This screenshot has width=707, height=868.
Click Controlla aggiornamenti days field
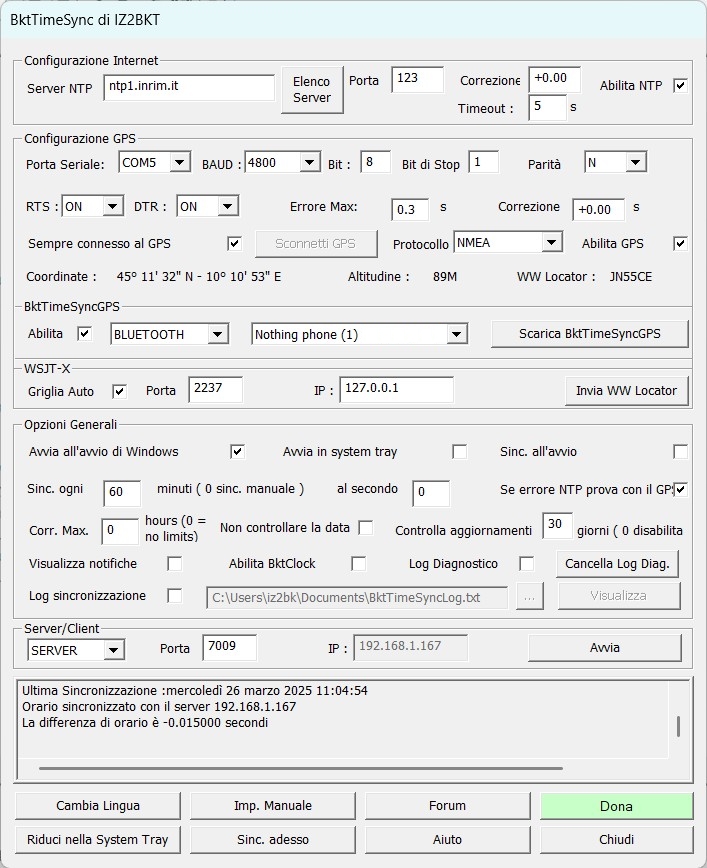557,526
